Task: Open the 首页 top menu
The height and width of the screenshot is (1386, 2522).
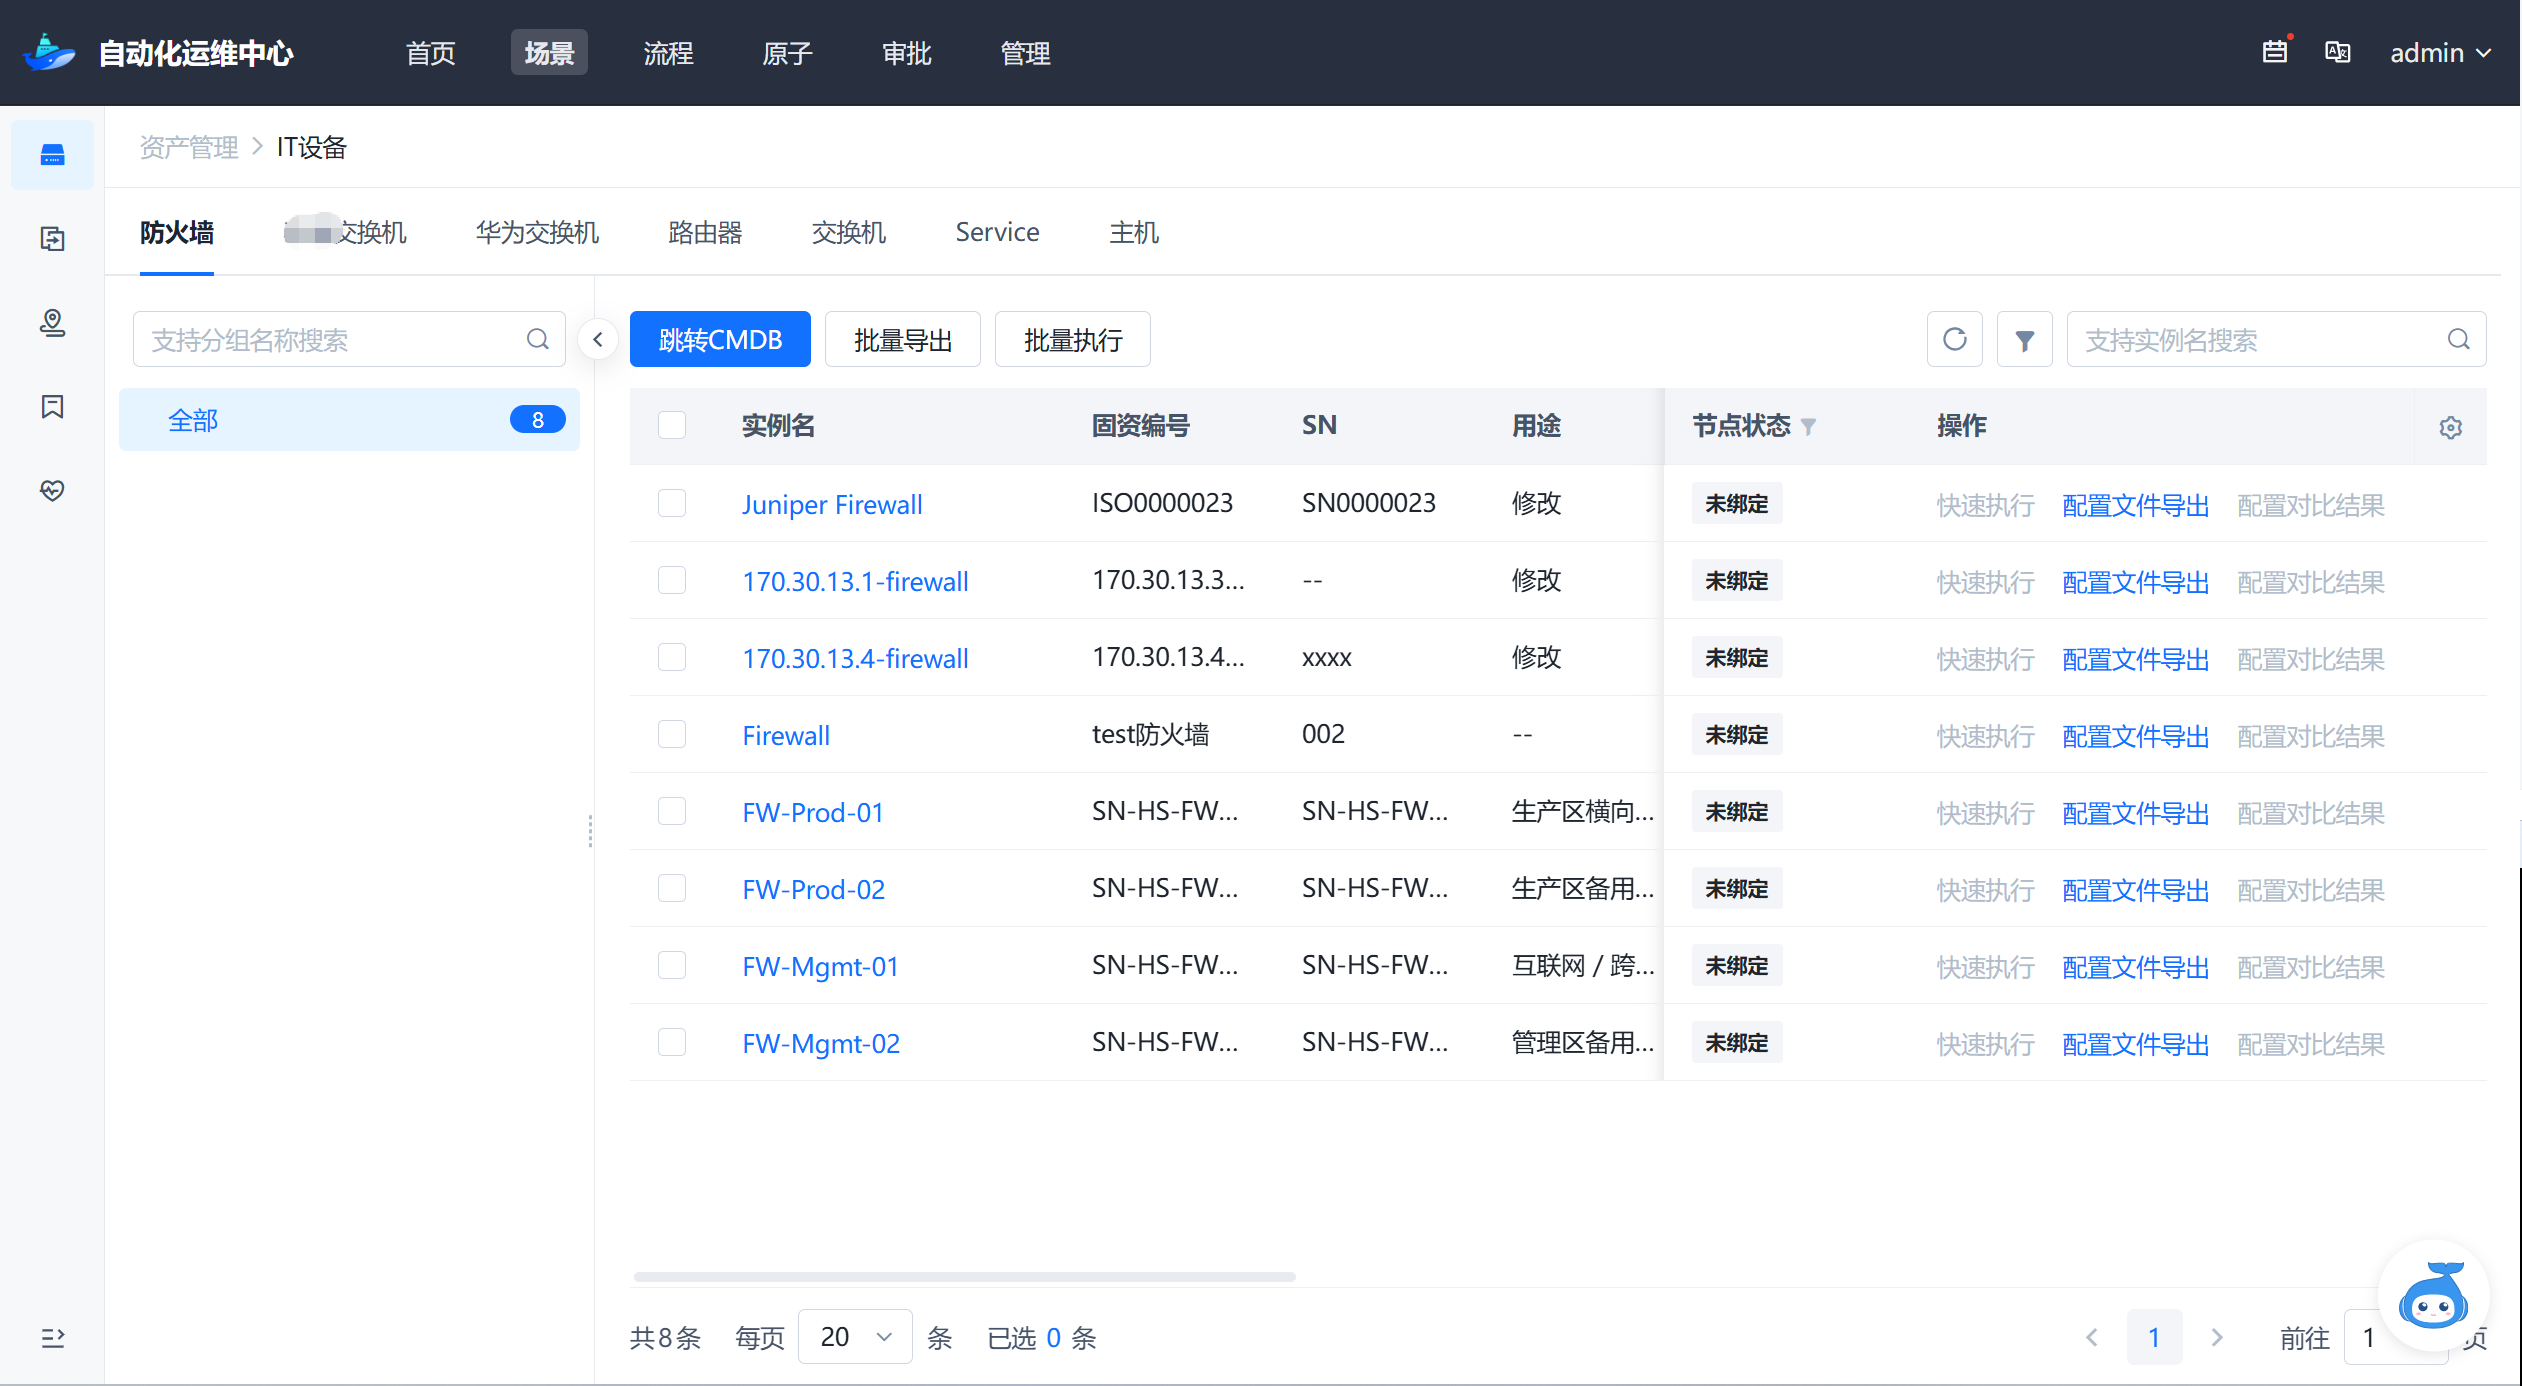Action: tap(431, 53)
